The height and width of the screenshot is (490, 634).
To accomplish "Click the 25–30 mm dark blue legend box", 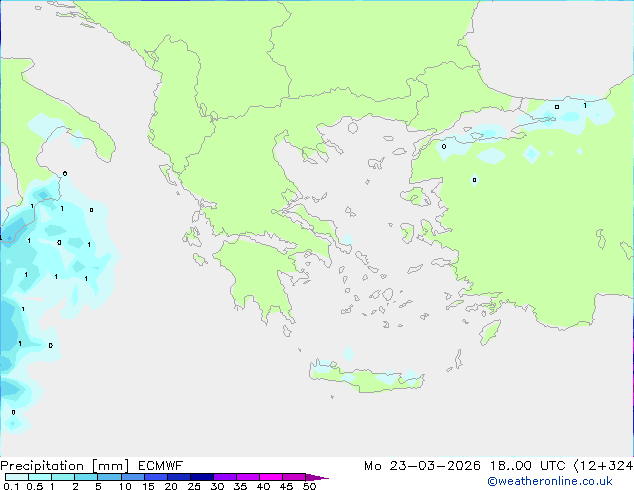I will tap(201, 477).
